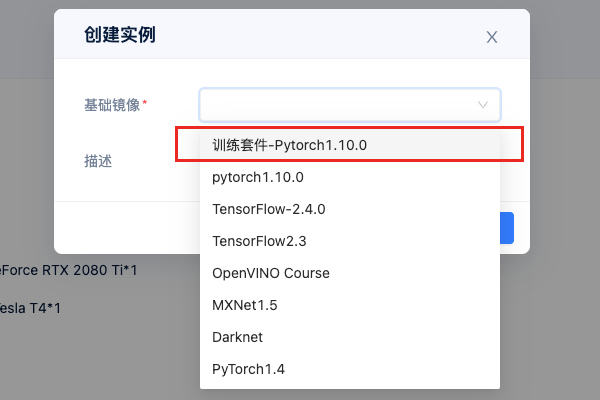The height and width of the screenshot is (400, 600).
Task: Pick TensorFlow2.3 from the dropdown
Action: [x=350, y=242]
